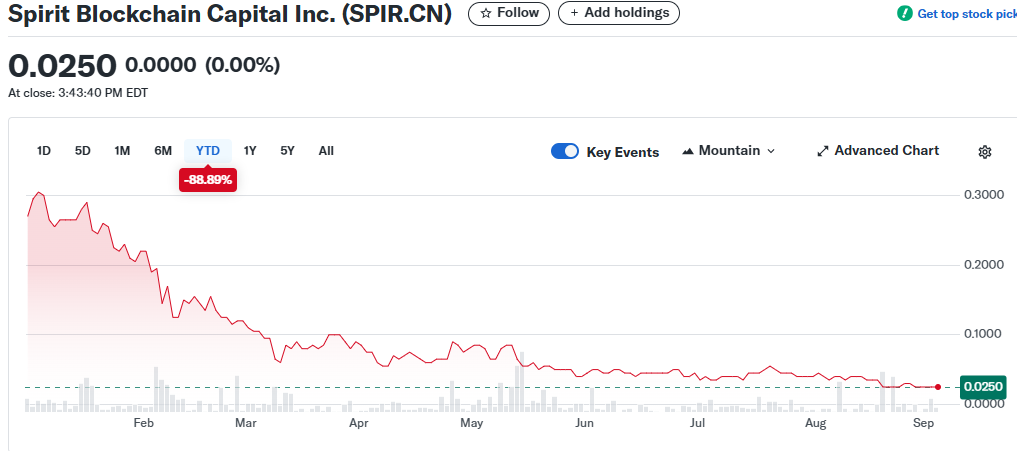Click the Aug x-axis label
Image resolution: width=1017 pixels, height=451 pixels.
click(x=815, y=424)
